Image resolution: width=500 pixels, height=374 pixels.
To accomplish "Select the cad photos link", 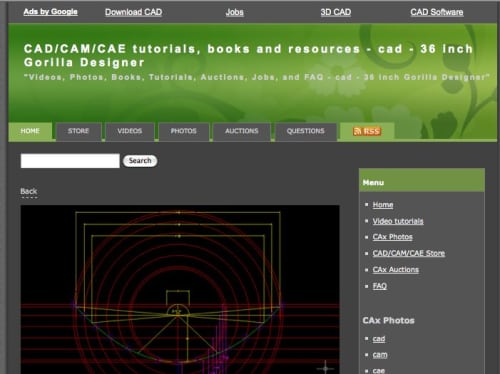I will pyautogui.click(x=379, y=339).
